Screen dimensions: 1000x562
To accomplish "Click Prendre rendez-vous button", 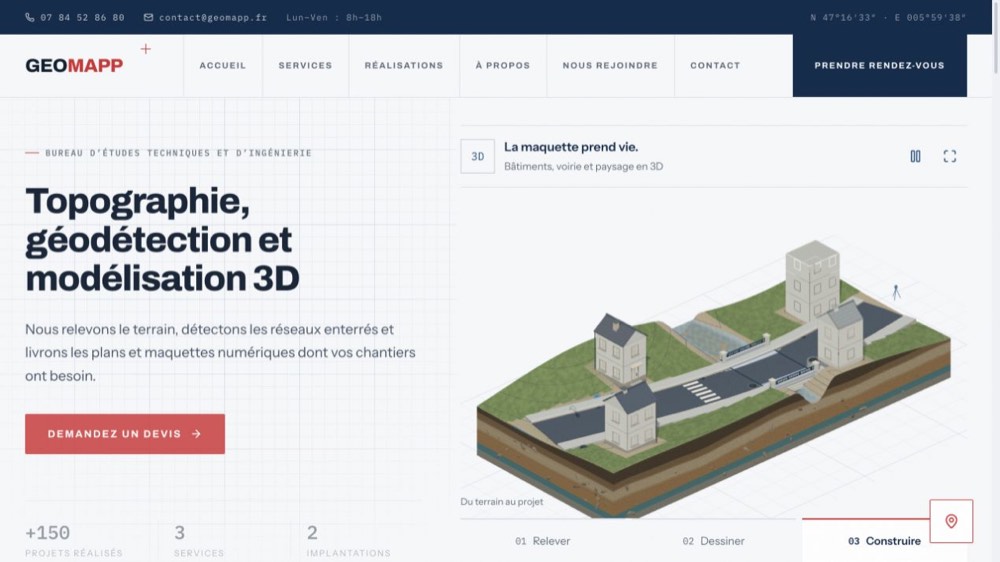I will 879,65.
